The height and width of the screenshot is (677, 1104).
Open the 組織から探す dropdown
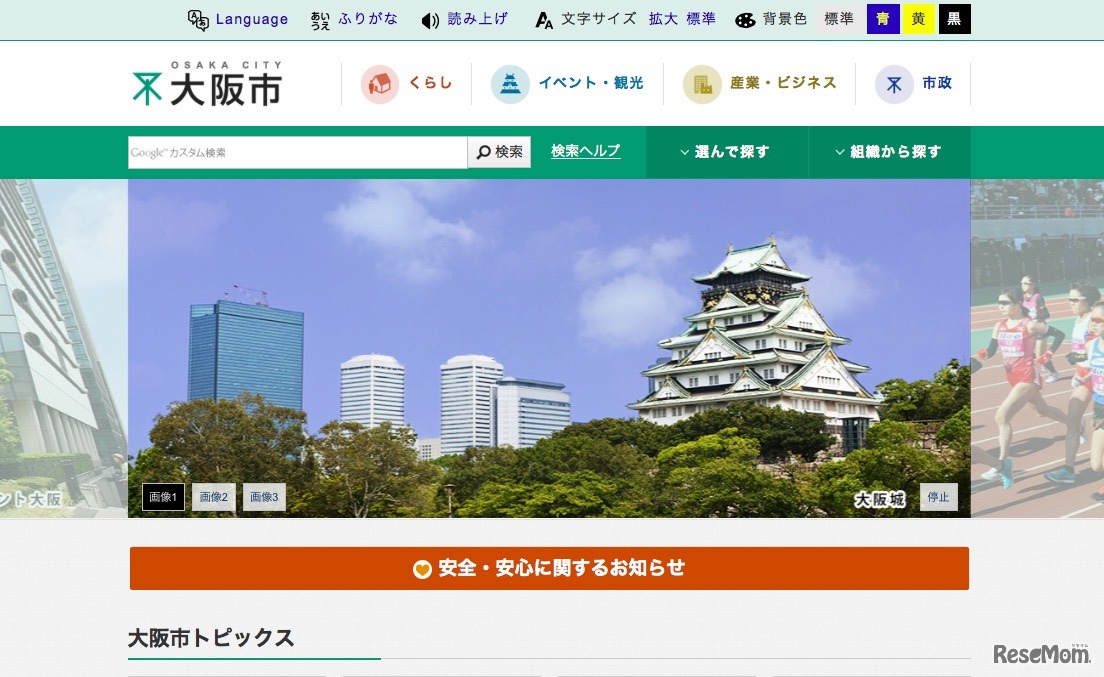coord(888,151)
